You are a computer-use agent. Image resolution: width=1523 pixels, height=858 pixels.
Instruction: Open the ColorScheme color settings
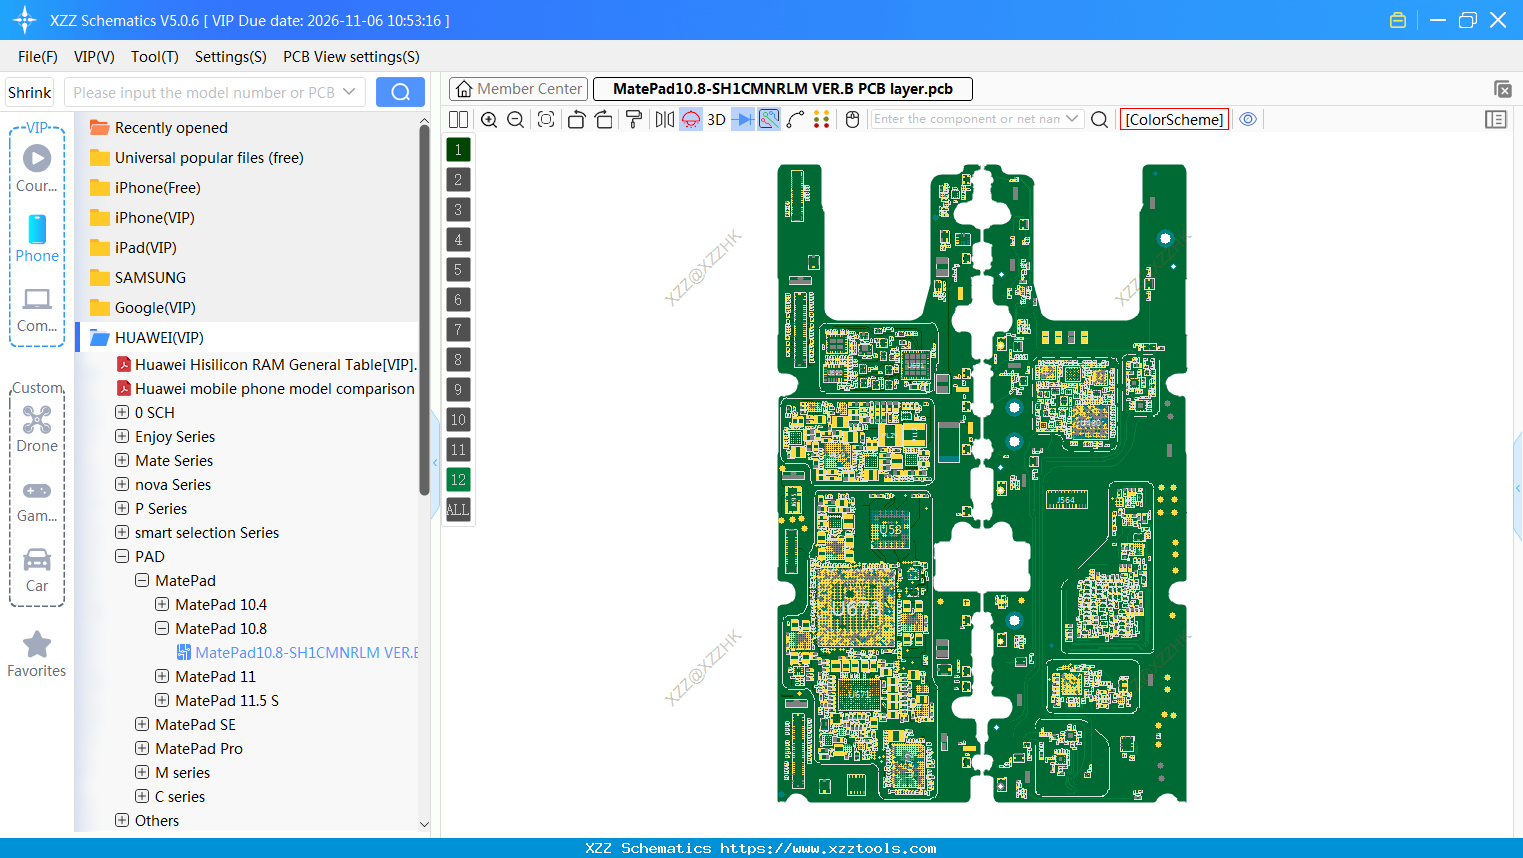tap(1174, 119)
